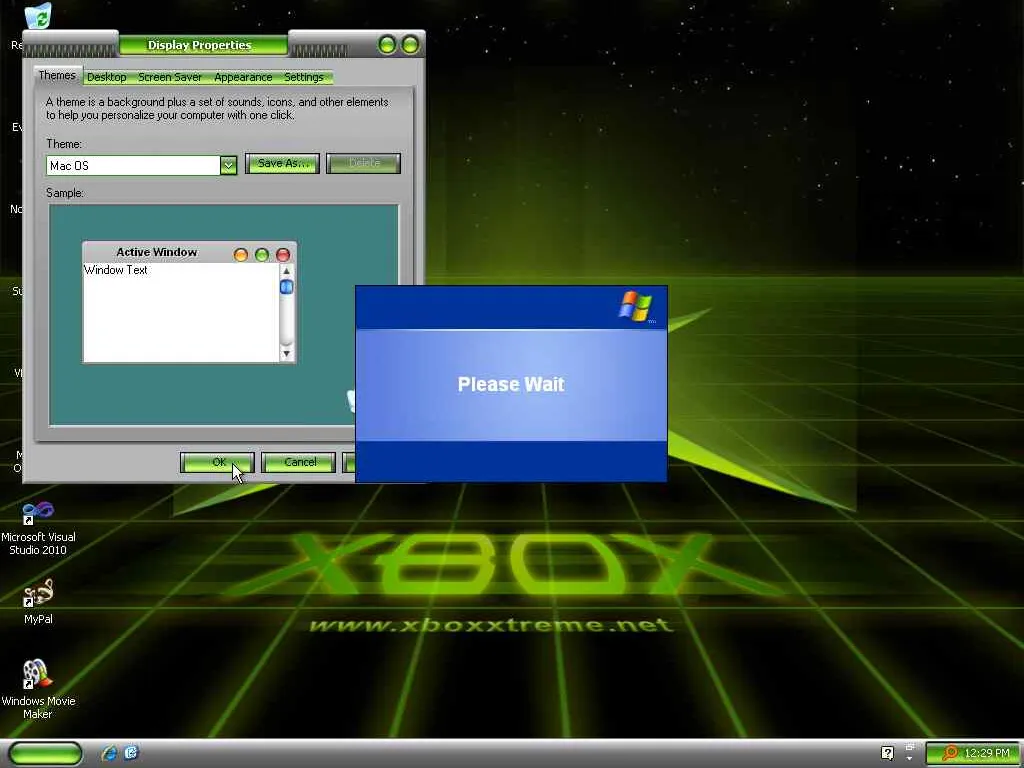This screenshot has height=768, width=1024.
Task: Launch Internet Explorer from quick launch
Action: [x=109, y=753]
